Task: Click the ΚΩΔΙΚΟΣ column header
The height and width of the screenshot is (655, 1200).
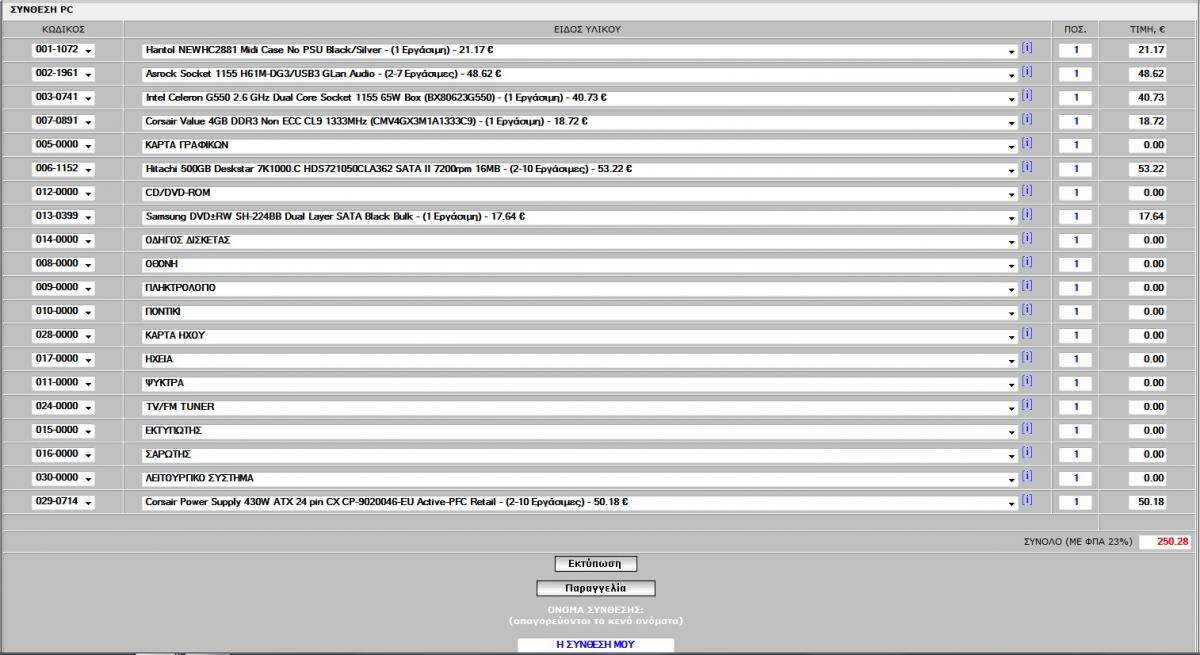Action: tap(63, 29)
